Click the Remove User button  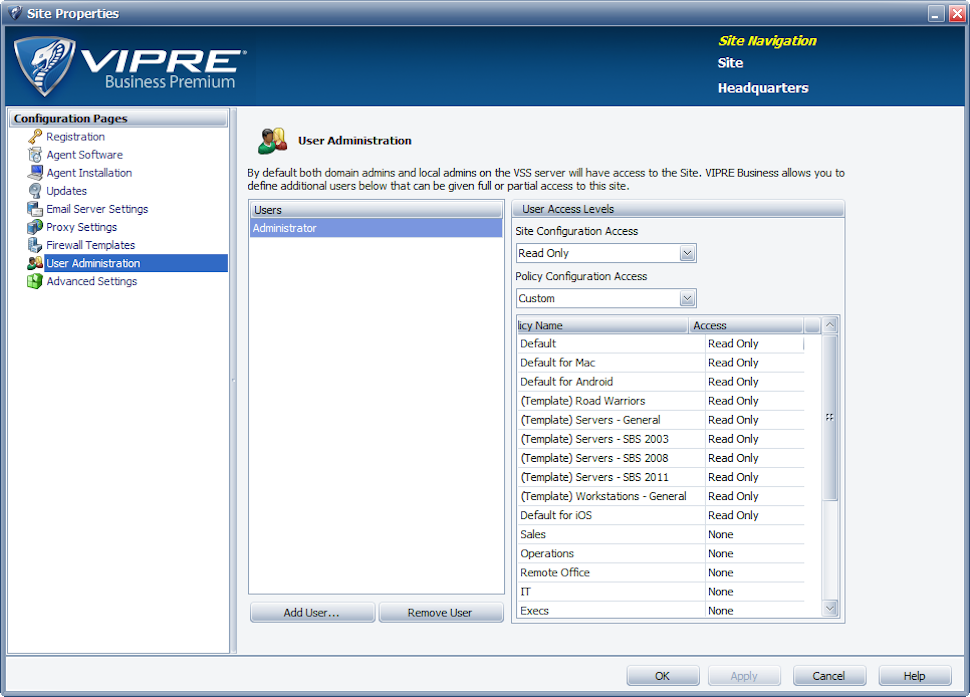pos(440,612)
